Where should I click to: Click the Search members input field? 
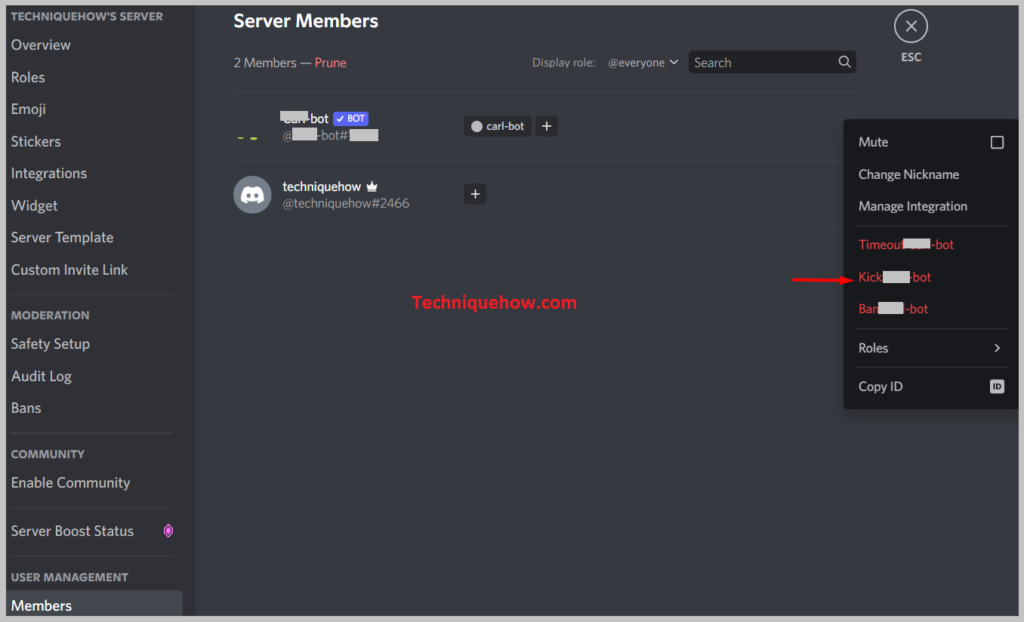click(x=762, y=62)
